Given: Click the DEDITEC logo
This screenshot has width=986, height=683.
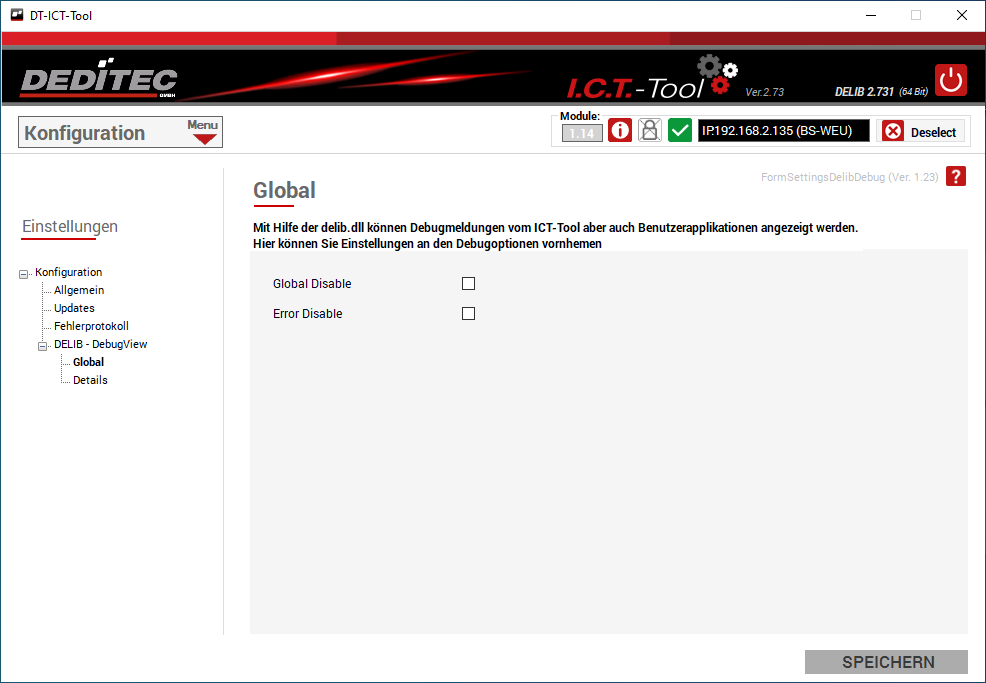Looking at the screenshot, I should click(98, 81).
